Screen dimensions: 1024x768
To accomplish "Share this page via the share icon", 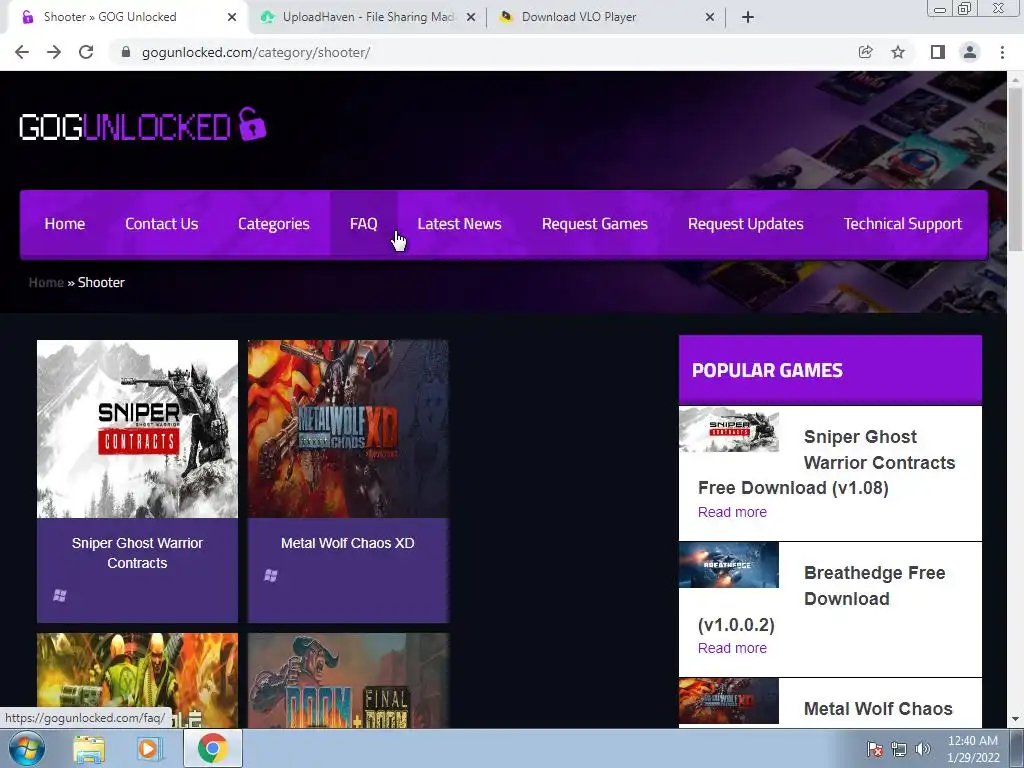I will (865, 52).
